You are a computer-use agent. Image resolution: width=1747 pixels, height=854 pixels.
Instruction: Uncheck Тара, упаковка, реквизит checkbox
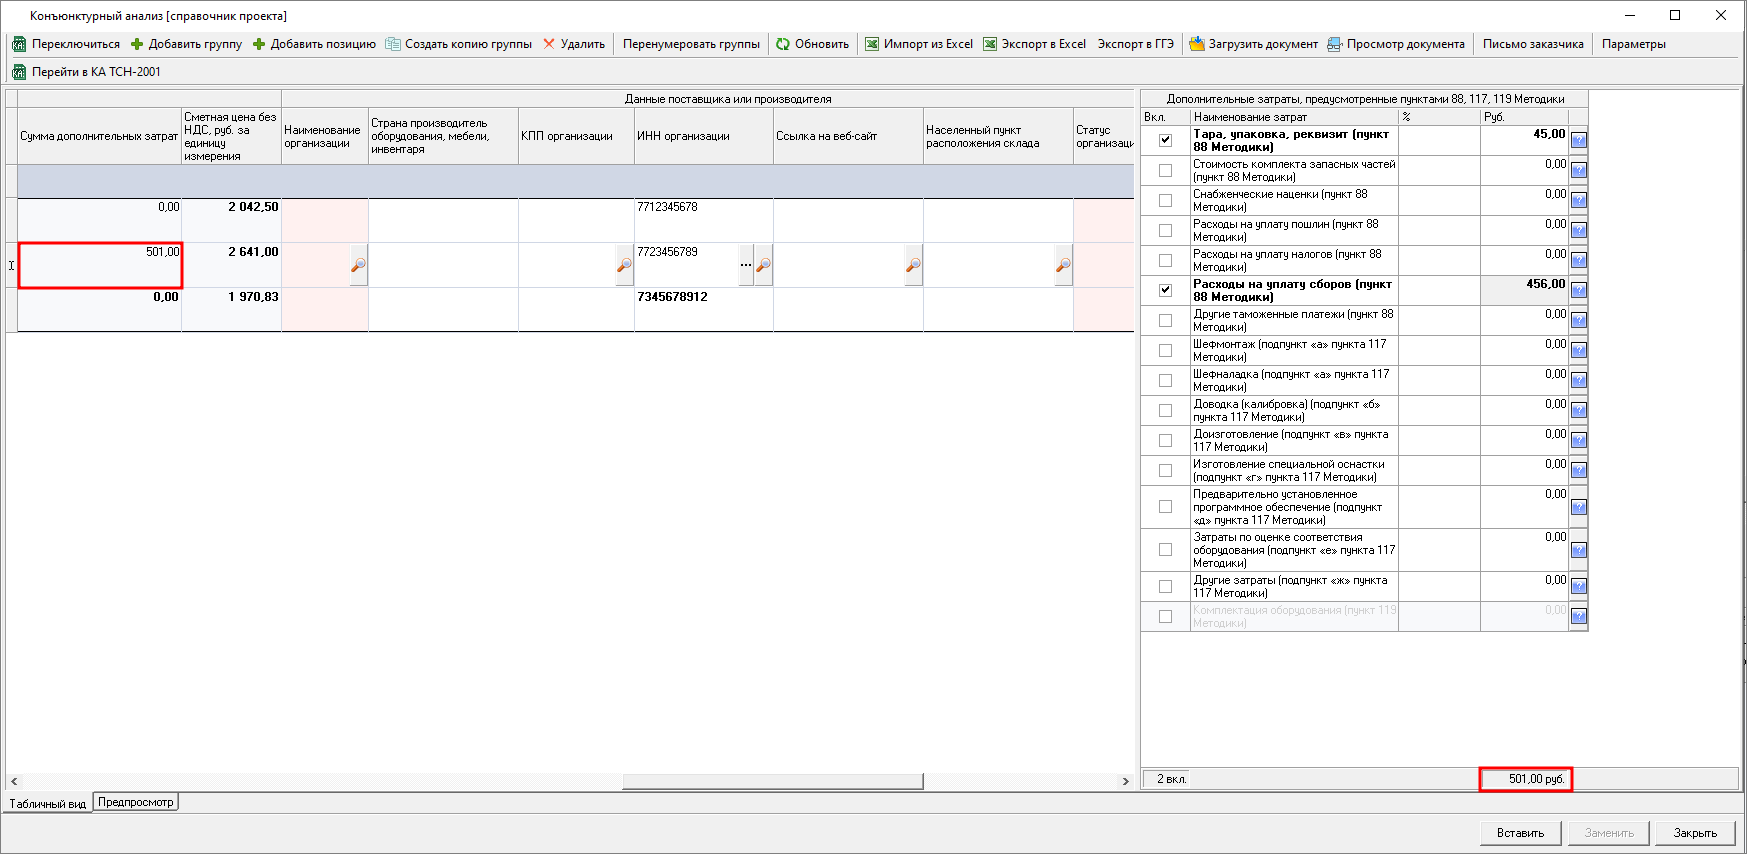pyautogui.click(x=1165, y=140)
